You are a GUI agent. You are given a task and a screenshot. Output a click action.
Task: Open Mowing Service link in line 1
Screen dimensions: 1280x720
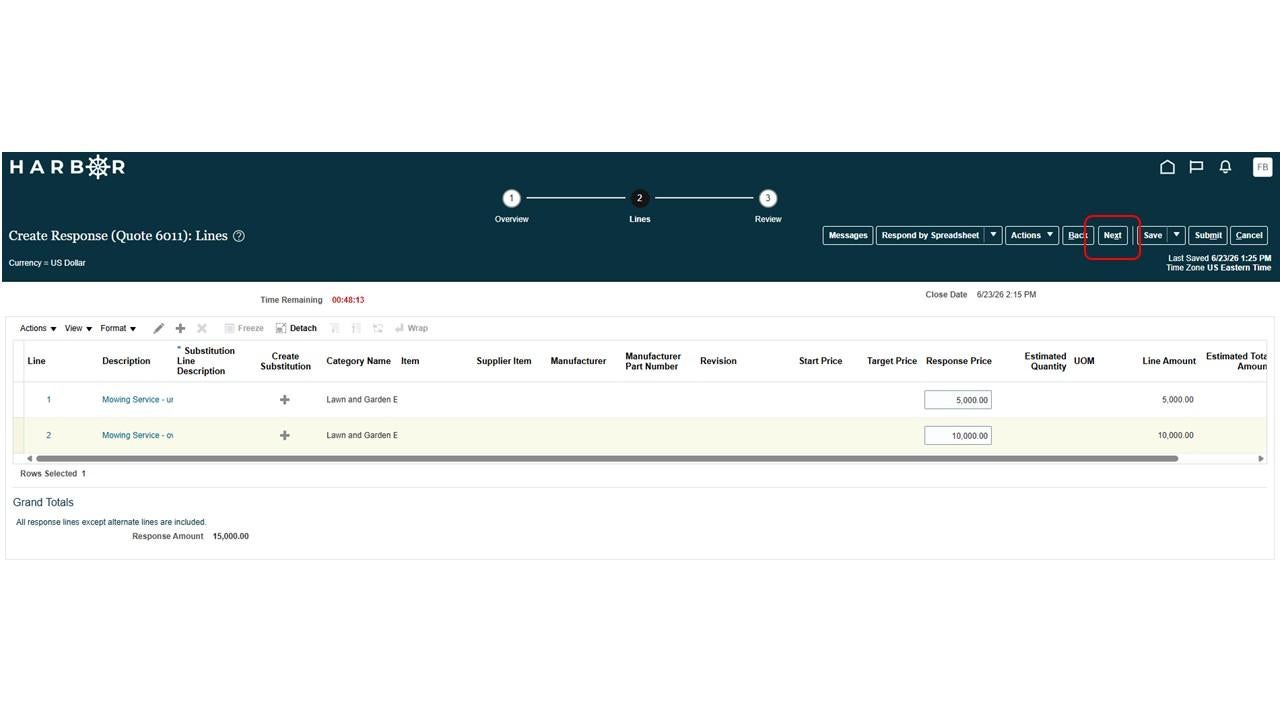138,400
